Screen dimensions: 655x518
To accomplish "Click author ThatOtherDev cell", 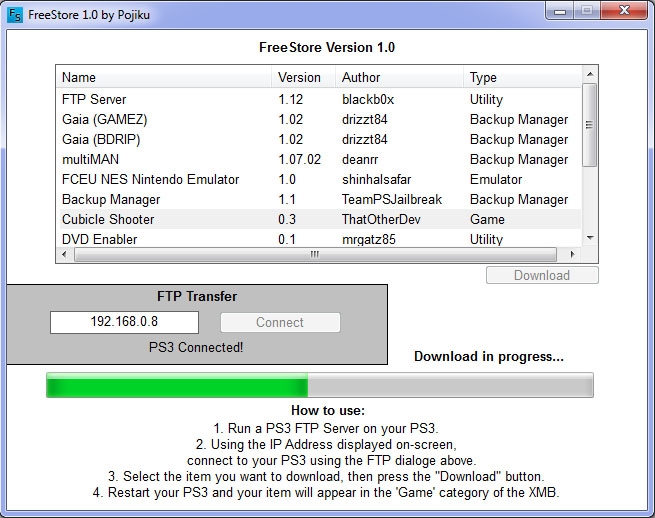I will coord(381,220).
